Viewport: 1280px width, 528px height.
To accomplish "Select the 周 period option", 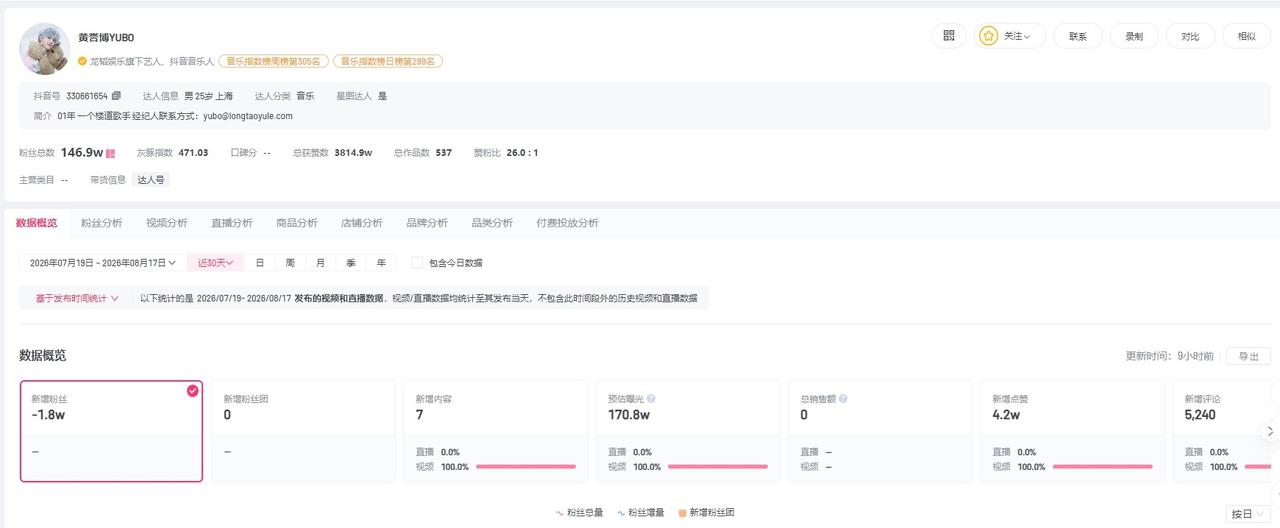I will coord(290,263).
